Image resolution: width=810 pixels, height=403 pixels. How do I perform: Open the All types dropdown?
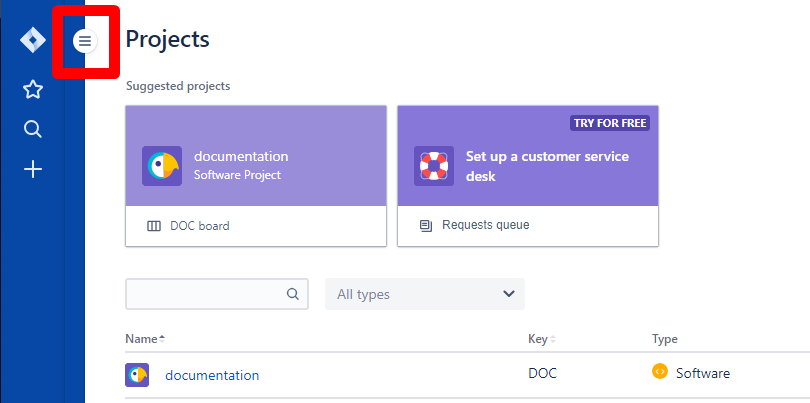click(x=425, y=294)
